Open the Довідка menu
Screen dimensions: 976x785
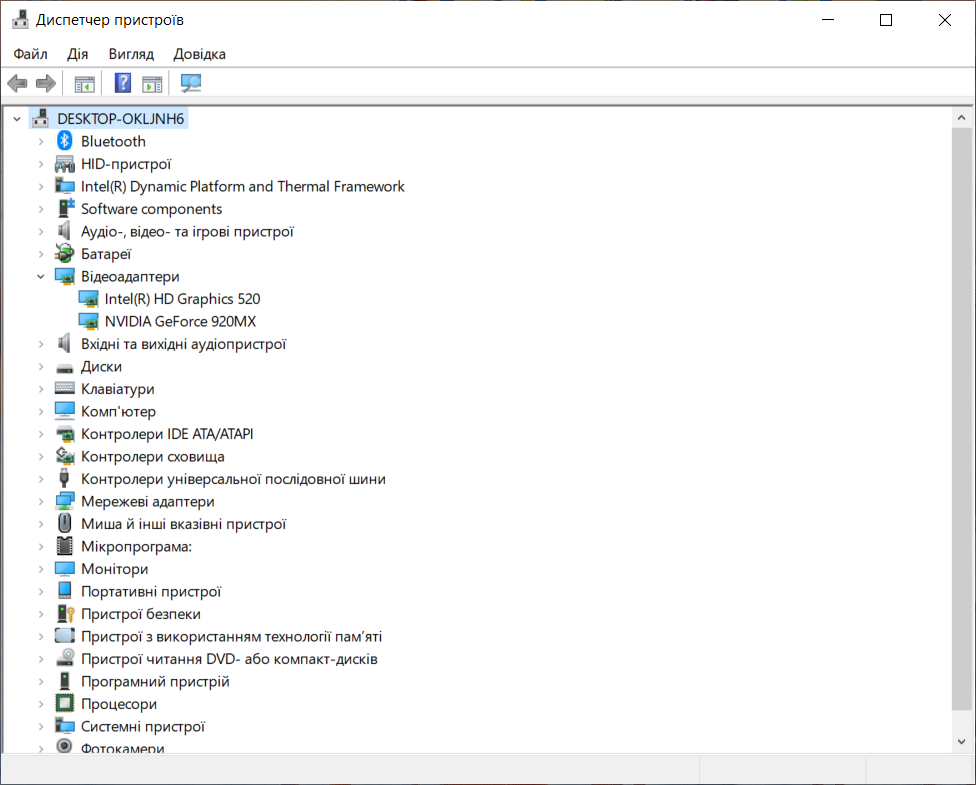tap(200, 54)
